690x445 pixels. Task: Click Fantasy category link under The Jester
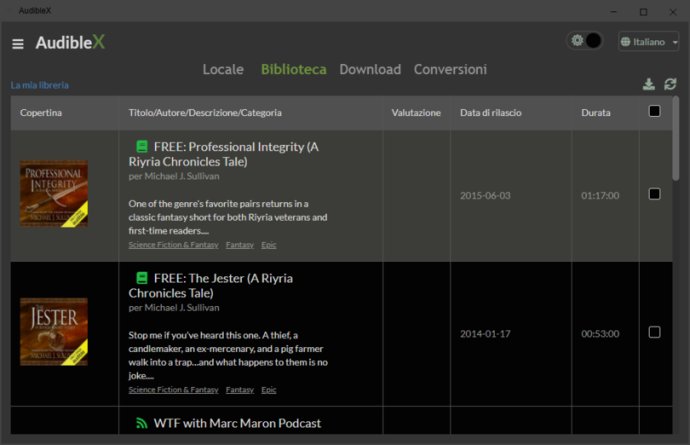tap(240, 390)
